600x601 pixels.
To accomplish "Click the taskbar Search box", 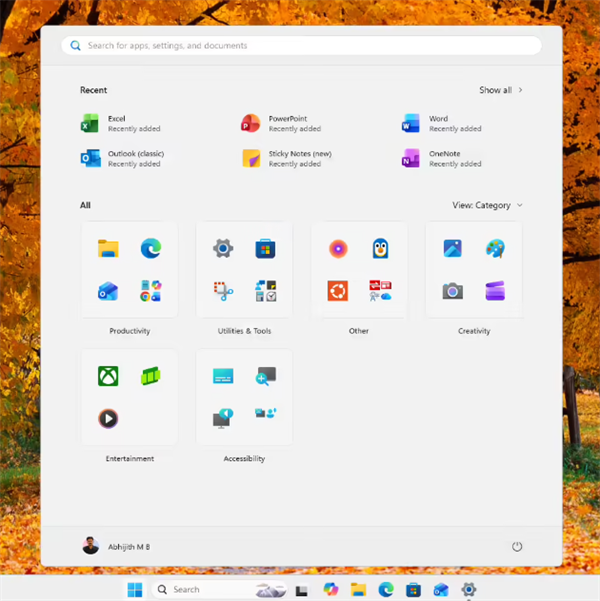I will [219, 590].
